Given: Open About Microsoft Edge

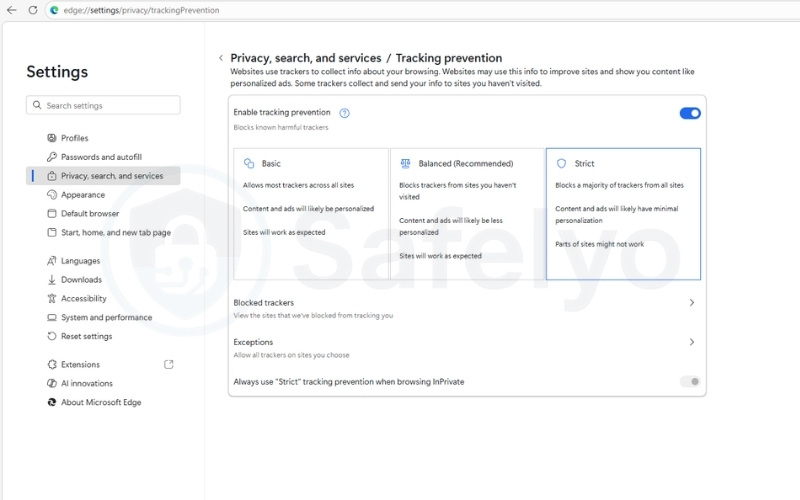Looking at the screenshot, I should pos(103,402).
